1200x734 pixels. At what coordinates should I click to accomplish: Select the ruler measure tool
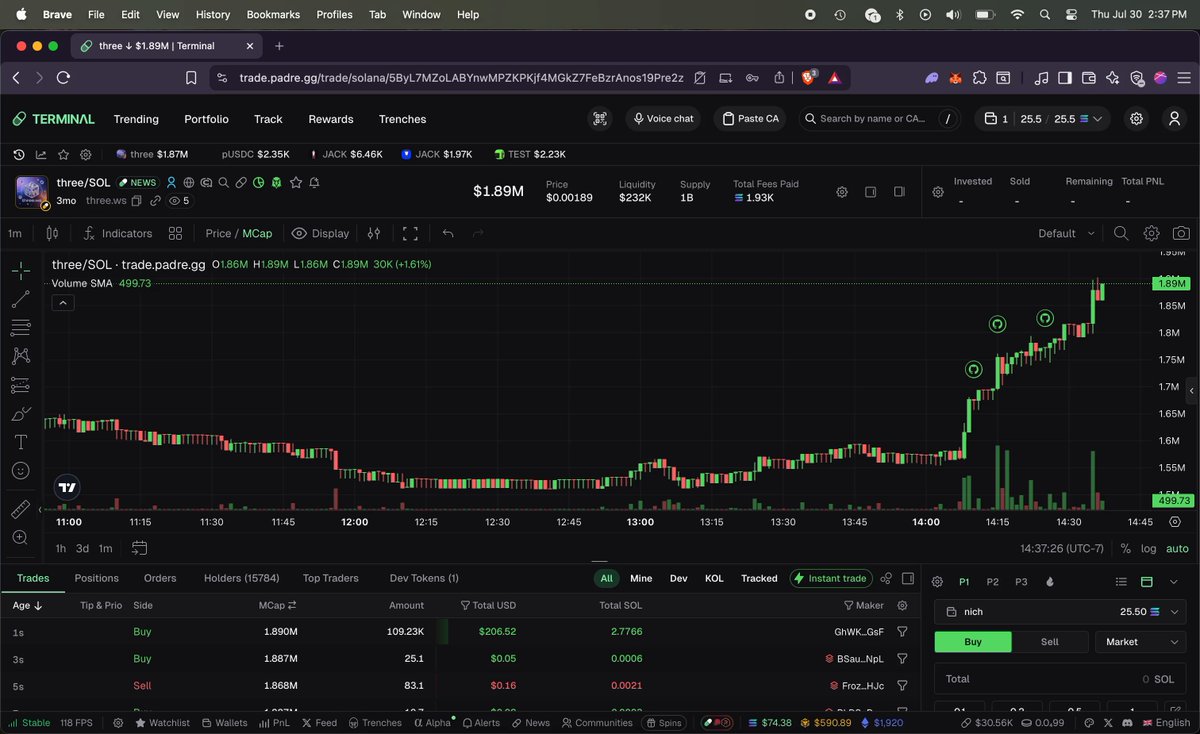(20, 509)
